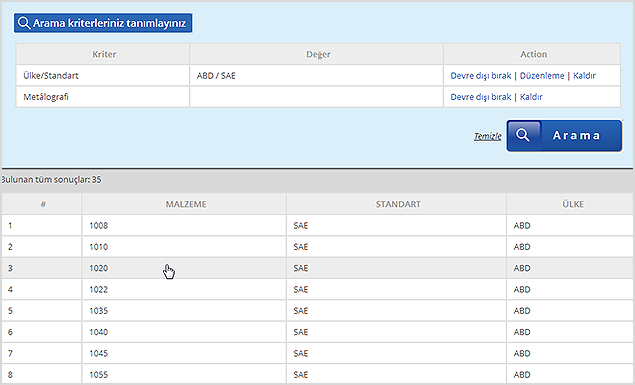Click Devre dışı bırak for Ülke/Standart

[481, 76]
